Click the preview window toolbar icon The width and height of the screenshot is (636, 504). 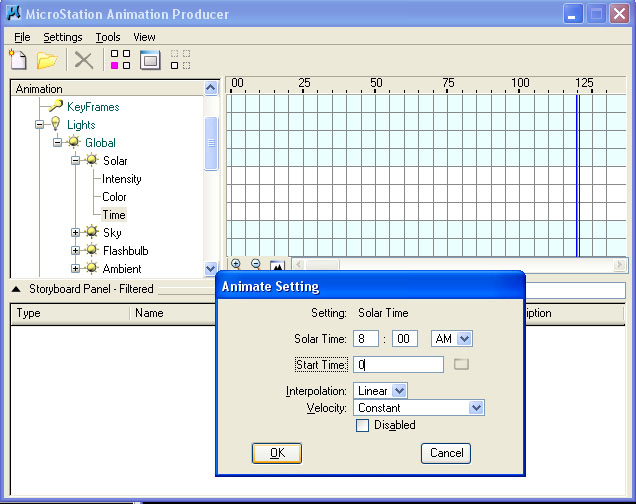pos(150,60)
